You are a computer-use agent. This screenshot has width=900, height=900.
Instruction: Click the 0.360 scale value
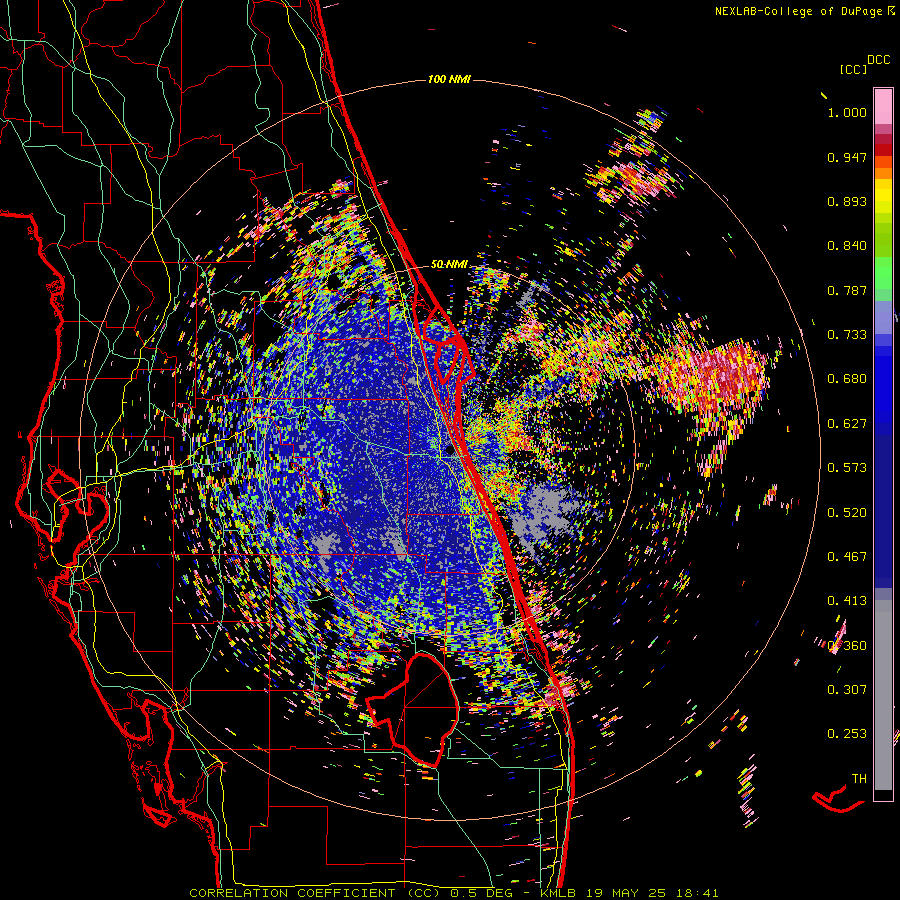pyautogui.click(x=847, y=646)
